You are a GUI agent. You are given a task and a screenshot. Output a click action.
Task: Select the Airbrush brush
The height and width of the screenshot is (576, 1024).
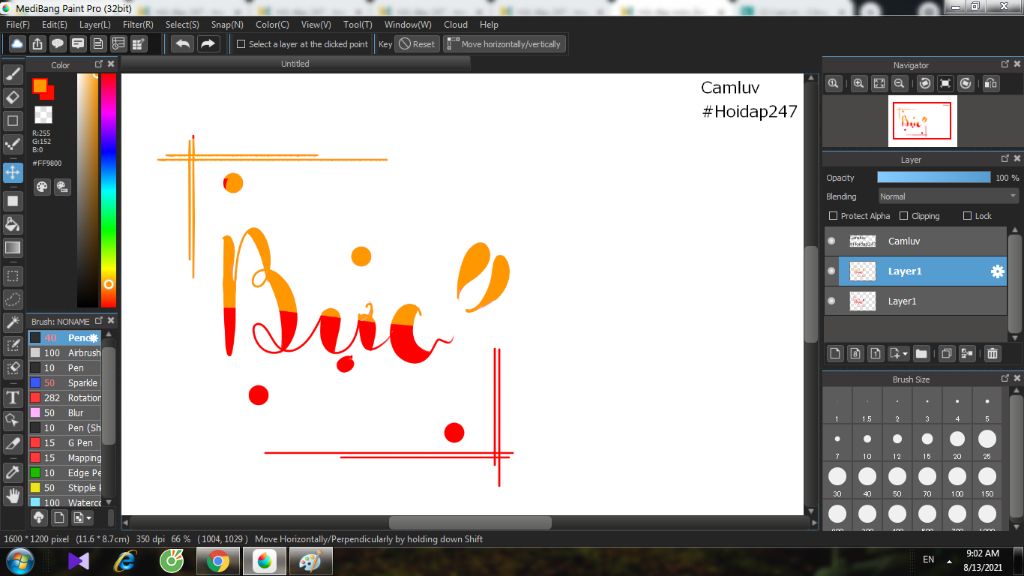[x=65, y=353]
